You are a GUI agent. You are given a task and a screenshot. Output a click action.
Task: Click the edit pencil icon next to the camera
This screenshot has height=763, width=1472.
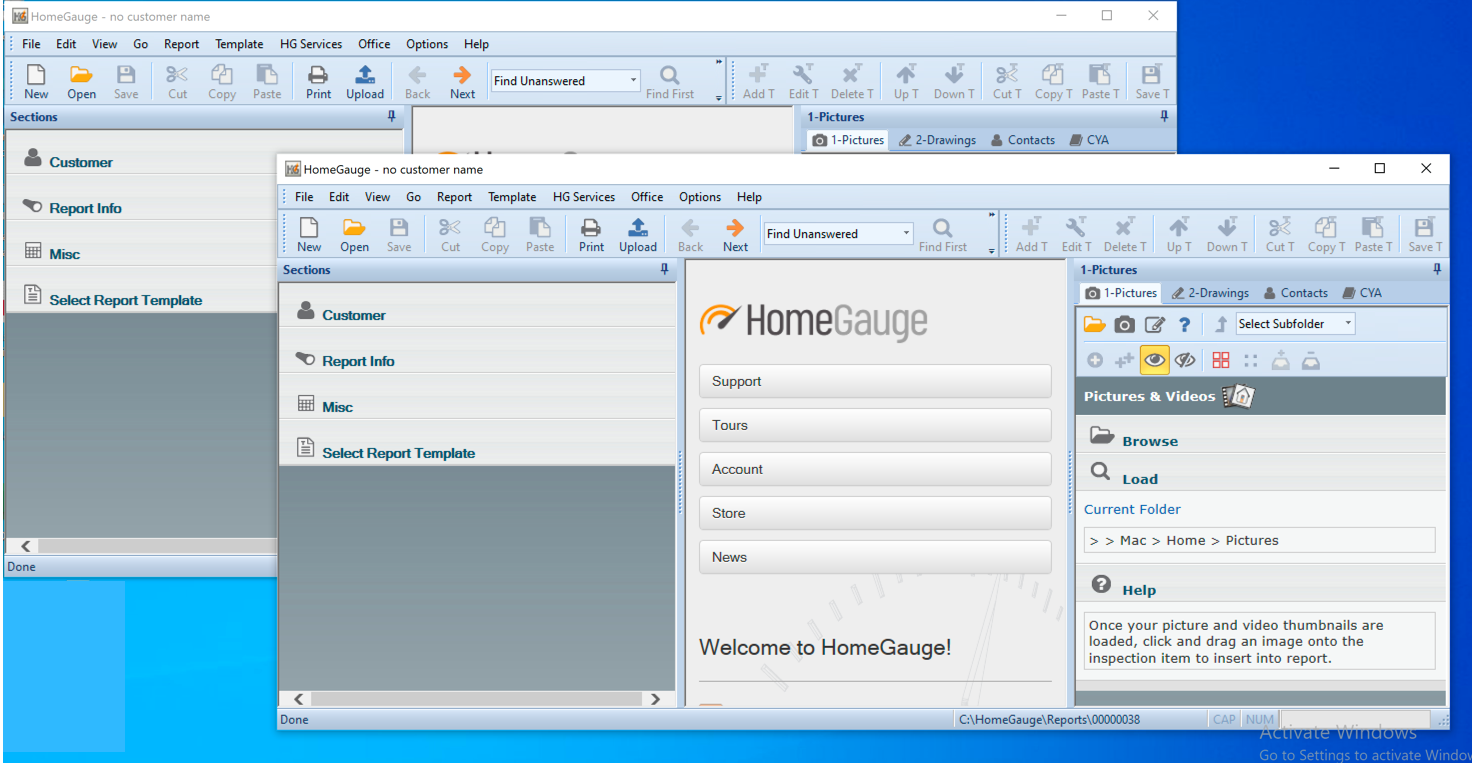coord(1155,324)
